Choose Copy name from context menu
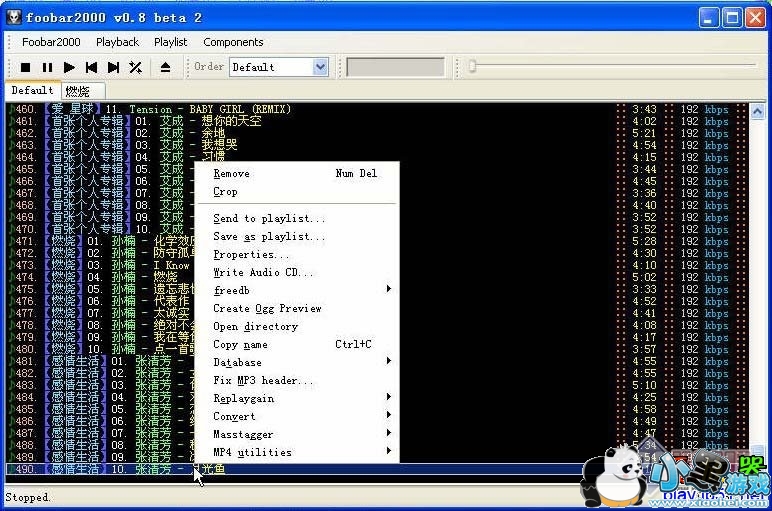This screenshot has height=511, width=772. click(x=297, y=345)
